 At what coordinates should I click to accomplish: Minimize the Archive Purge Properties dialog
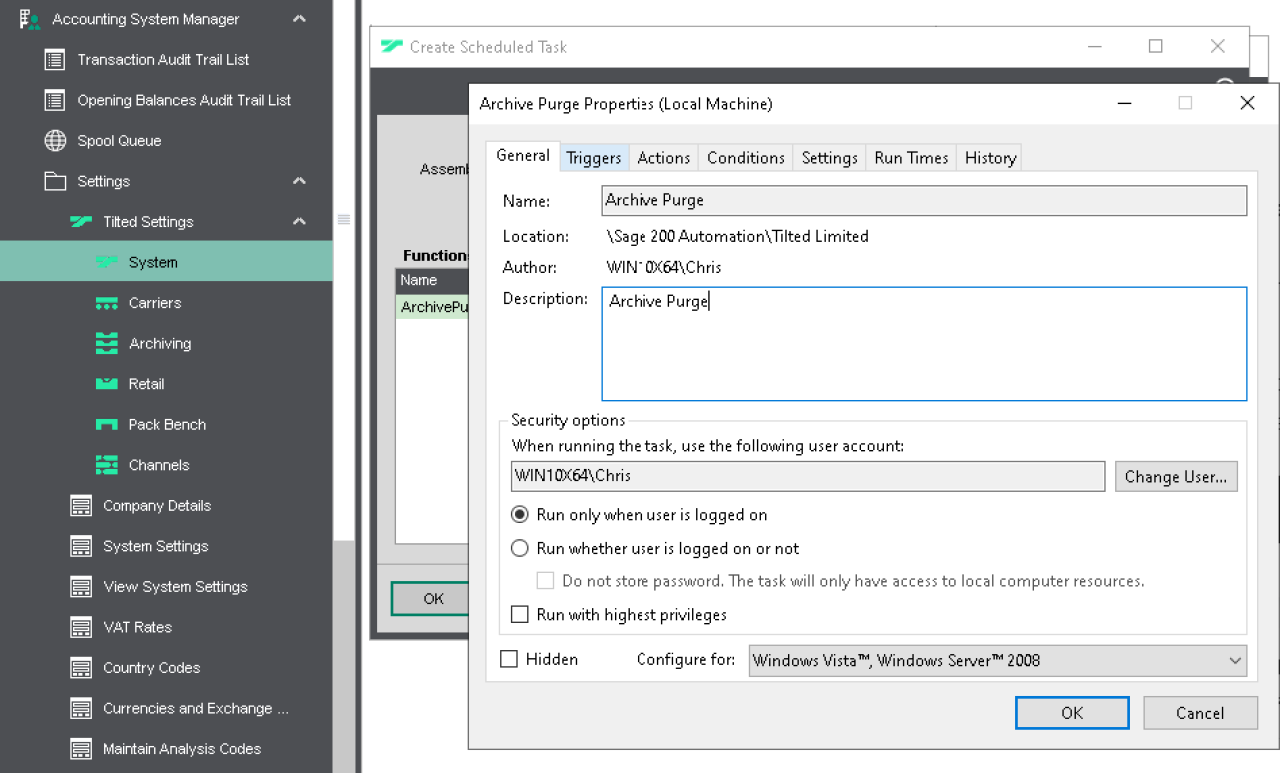click(x=1126, y=103)
